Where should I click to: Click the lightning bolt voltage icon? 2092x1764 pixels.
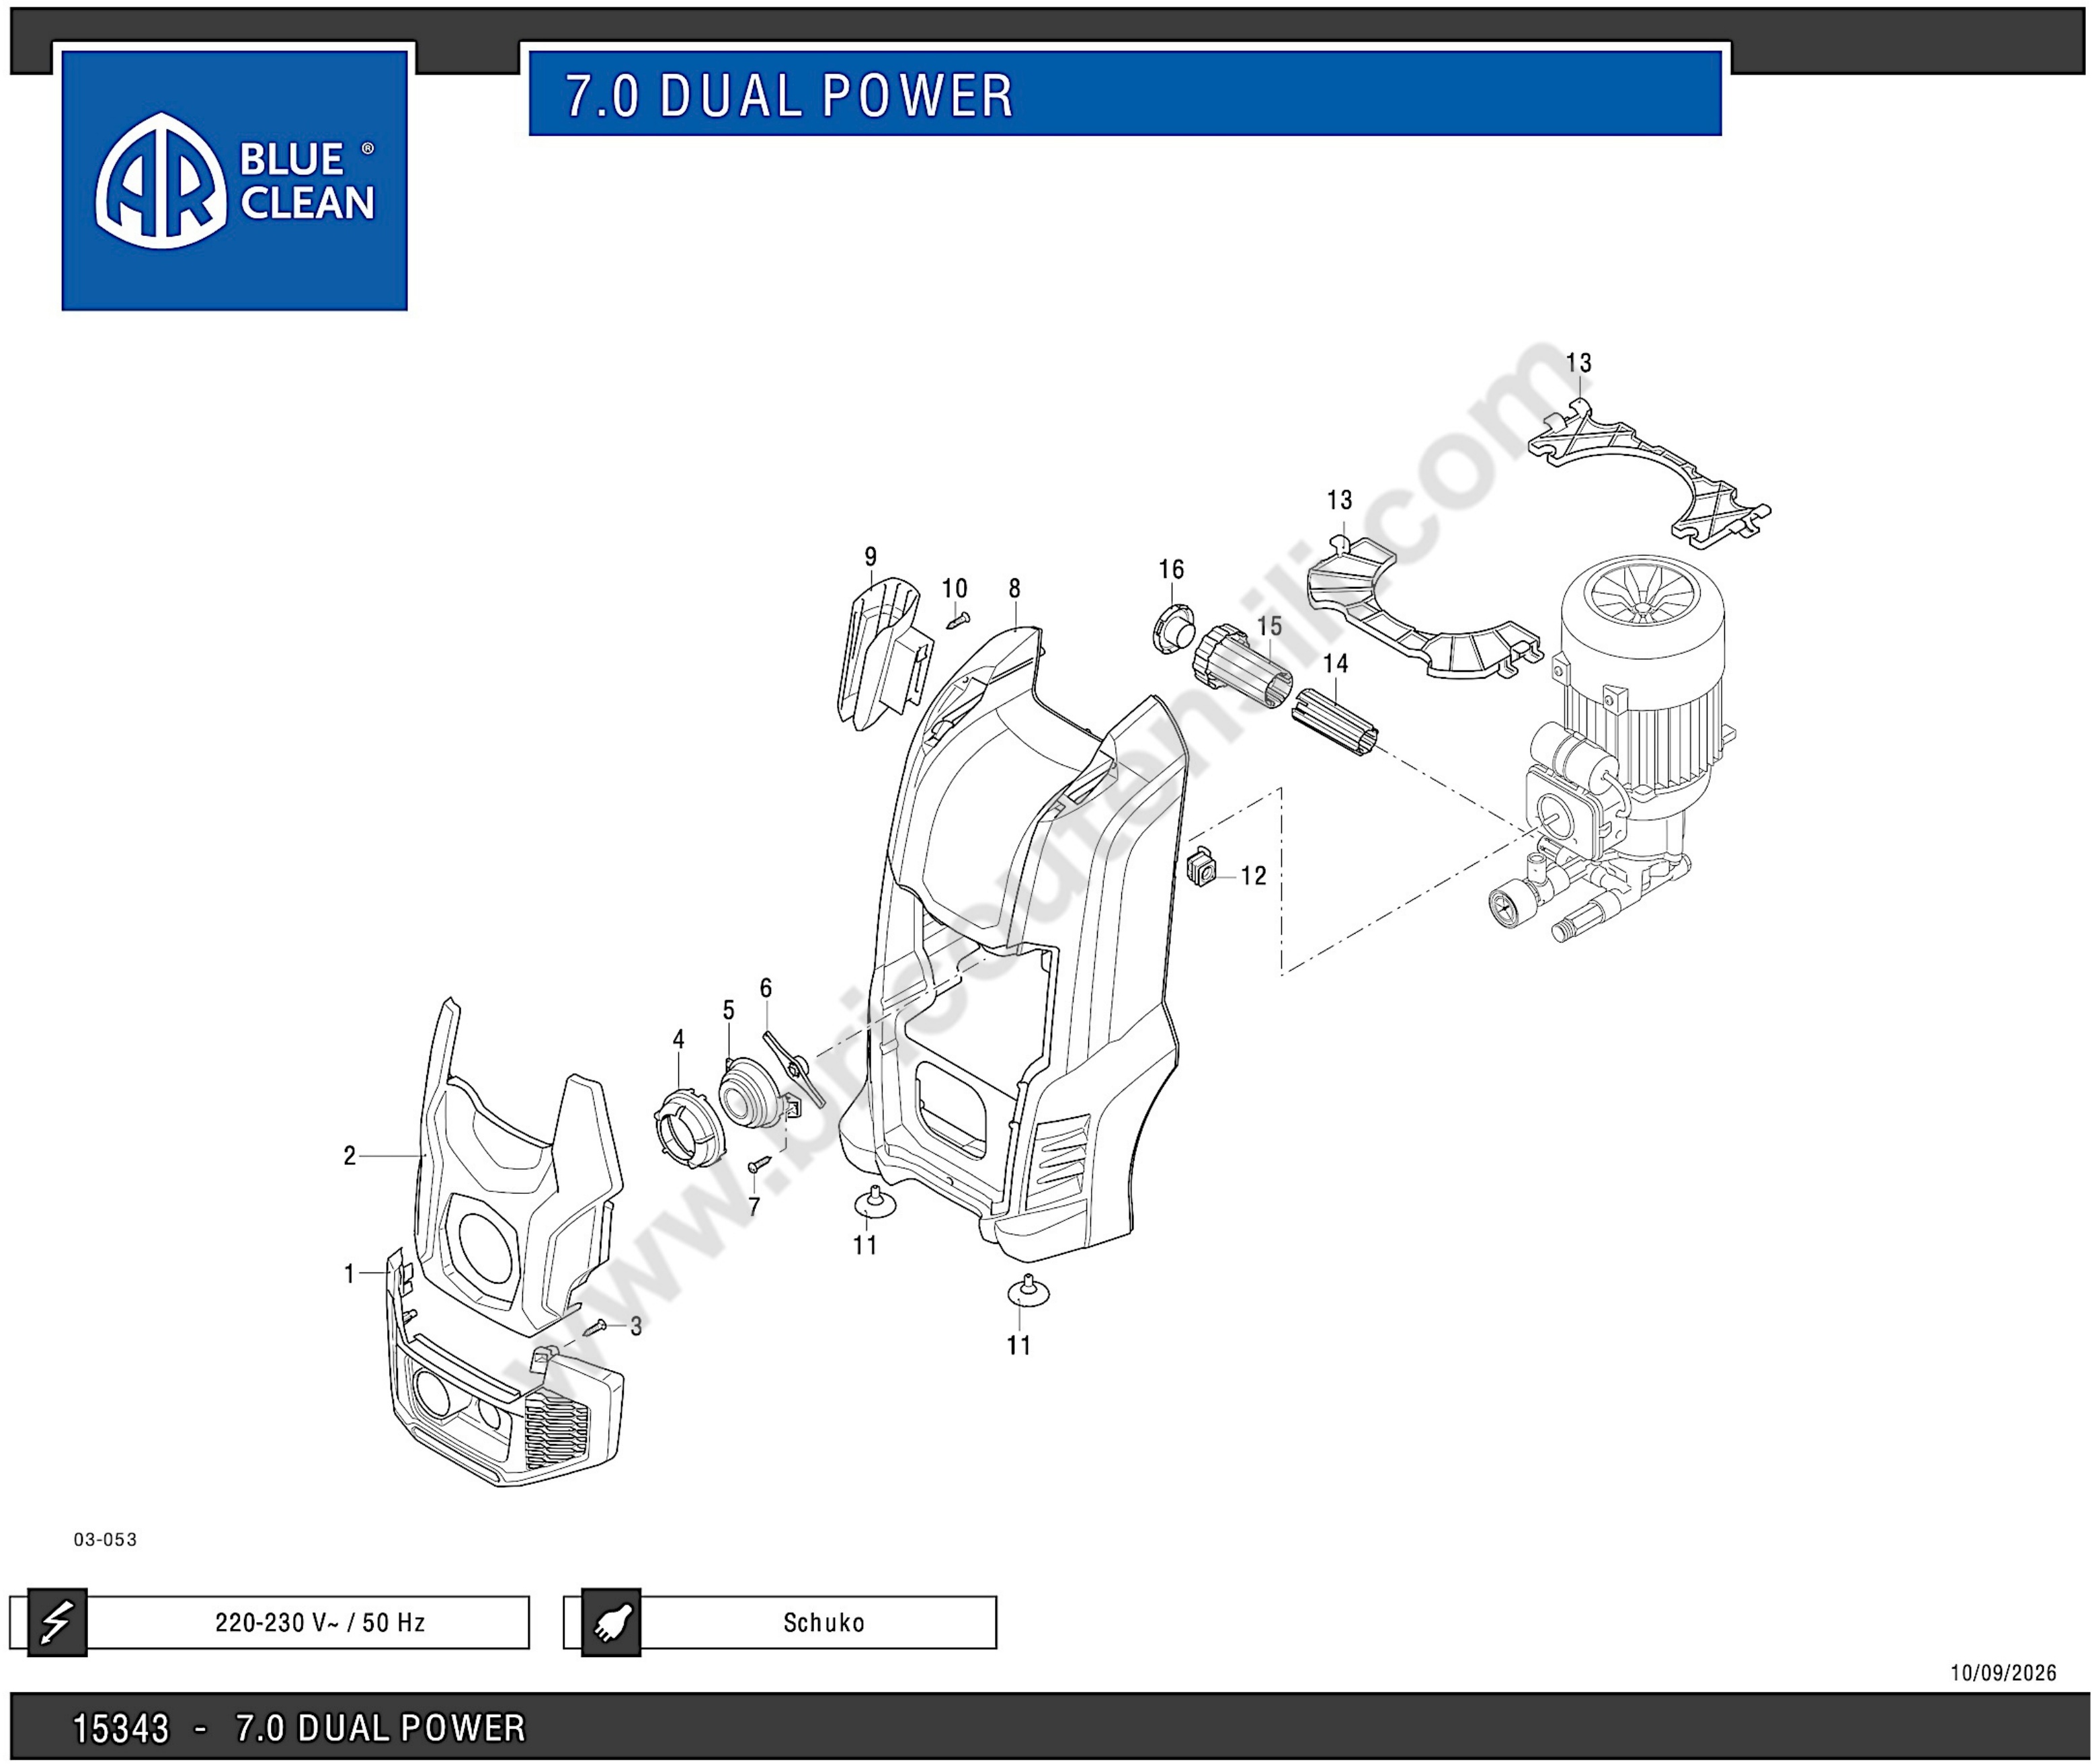57,1622
